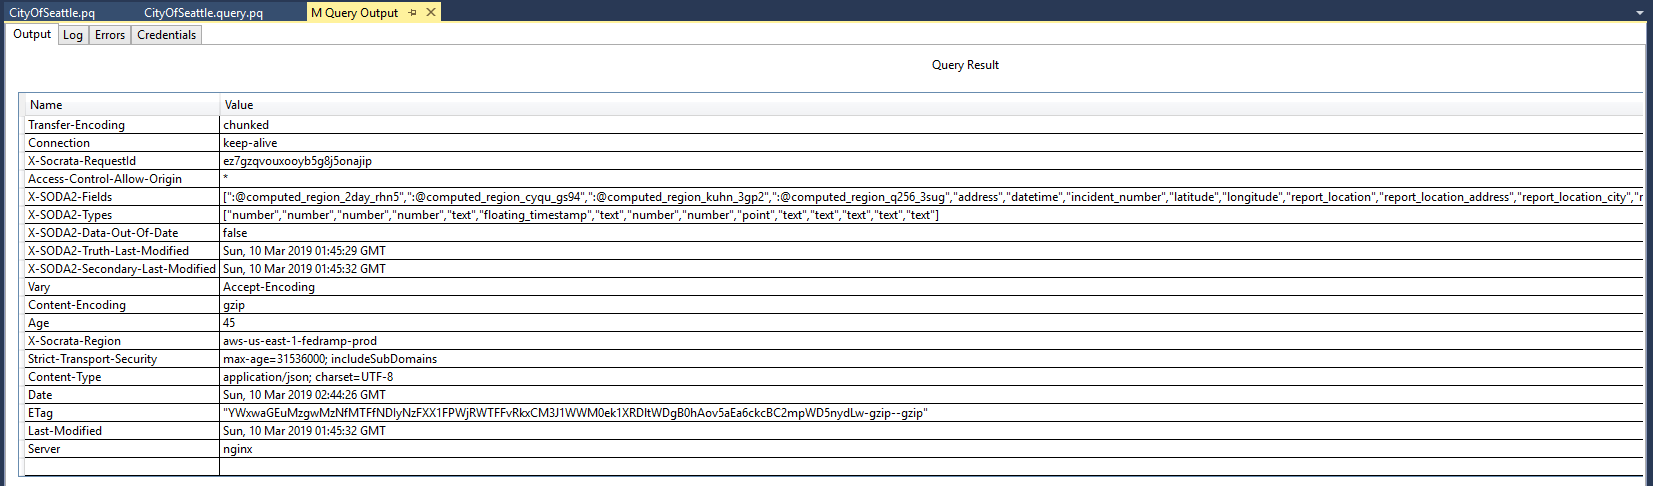Click the 'chunked' value cell
1653x486 pixels.
point(931,125)
